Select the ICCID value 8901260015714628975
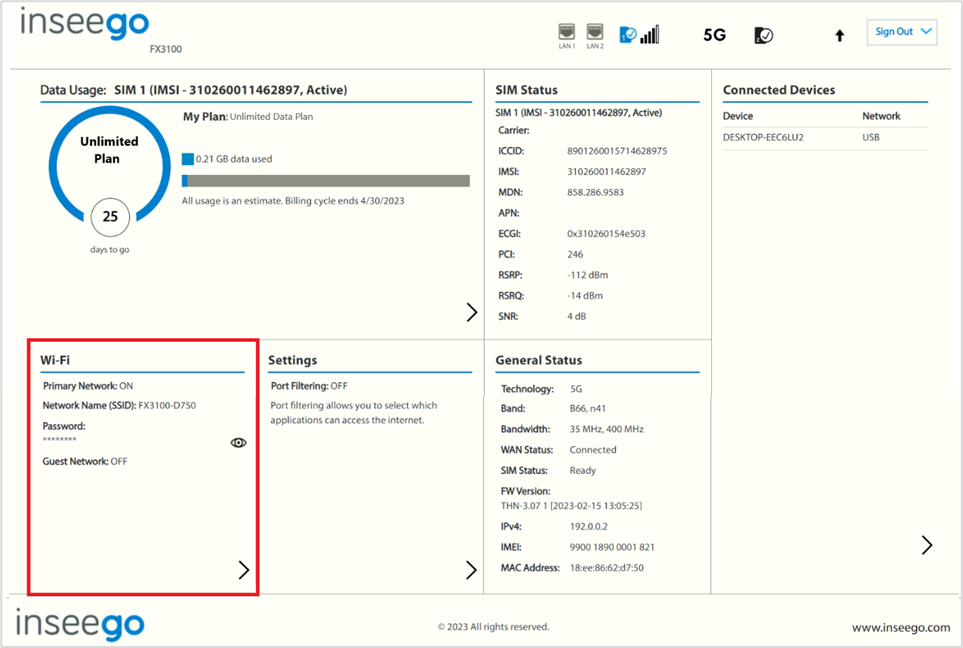 (x=617, y=151)
